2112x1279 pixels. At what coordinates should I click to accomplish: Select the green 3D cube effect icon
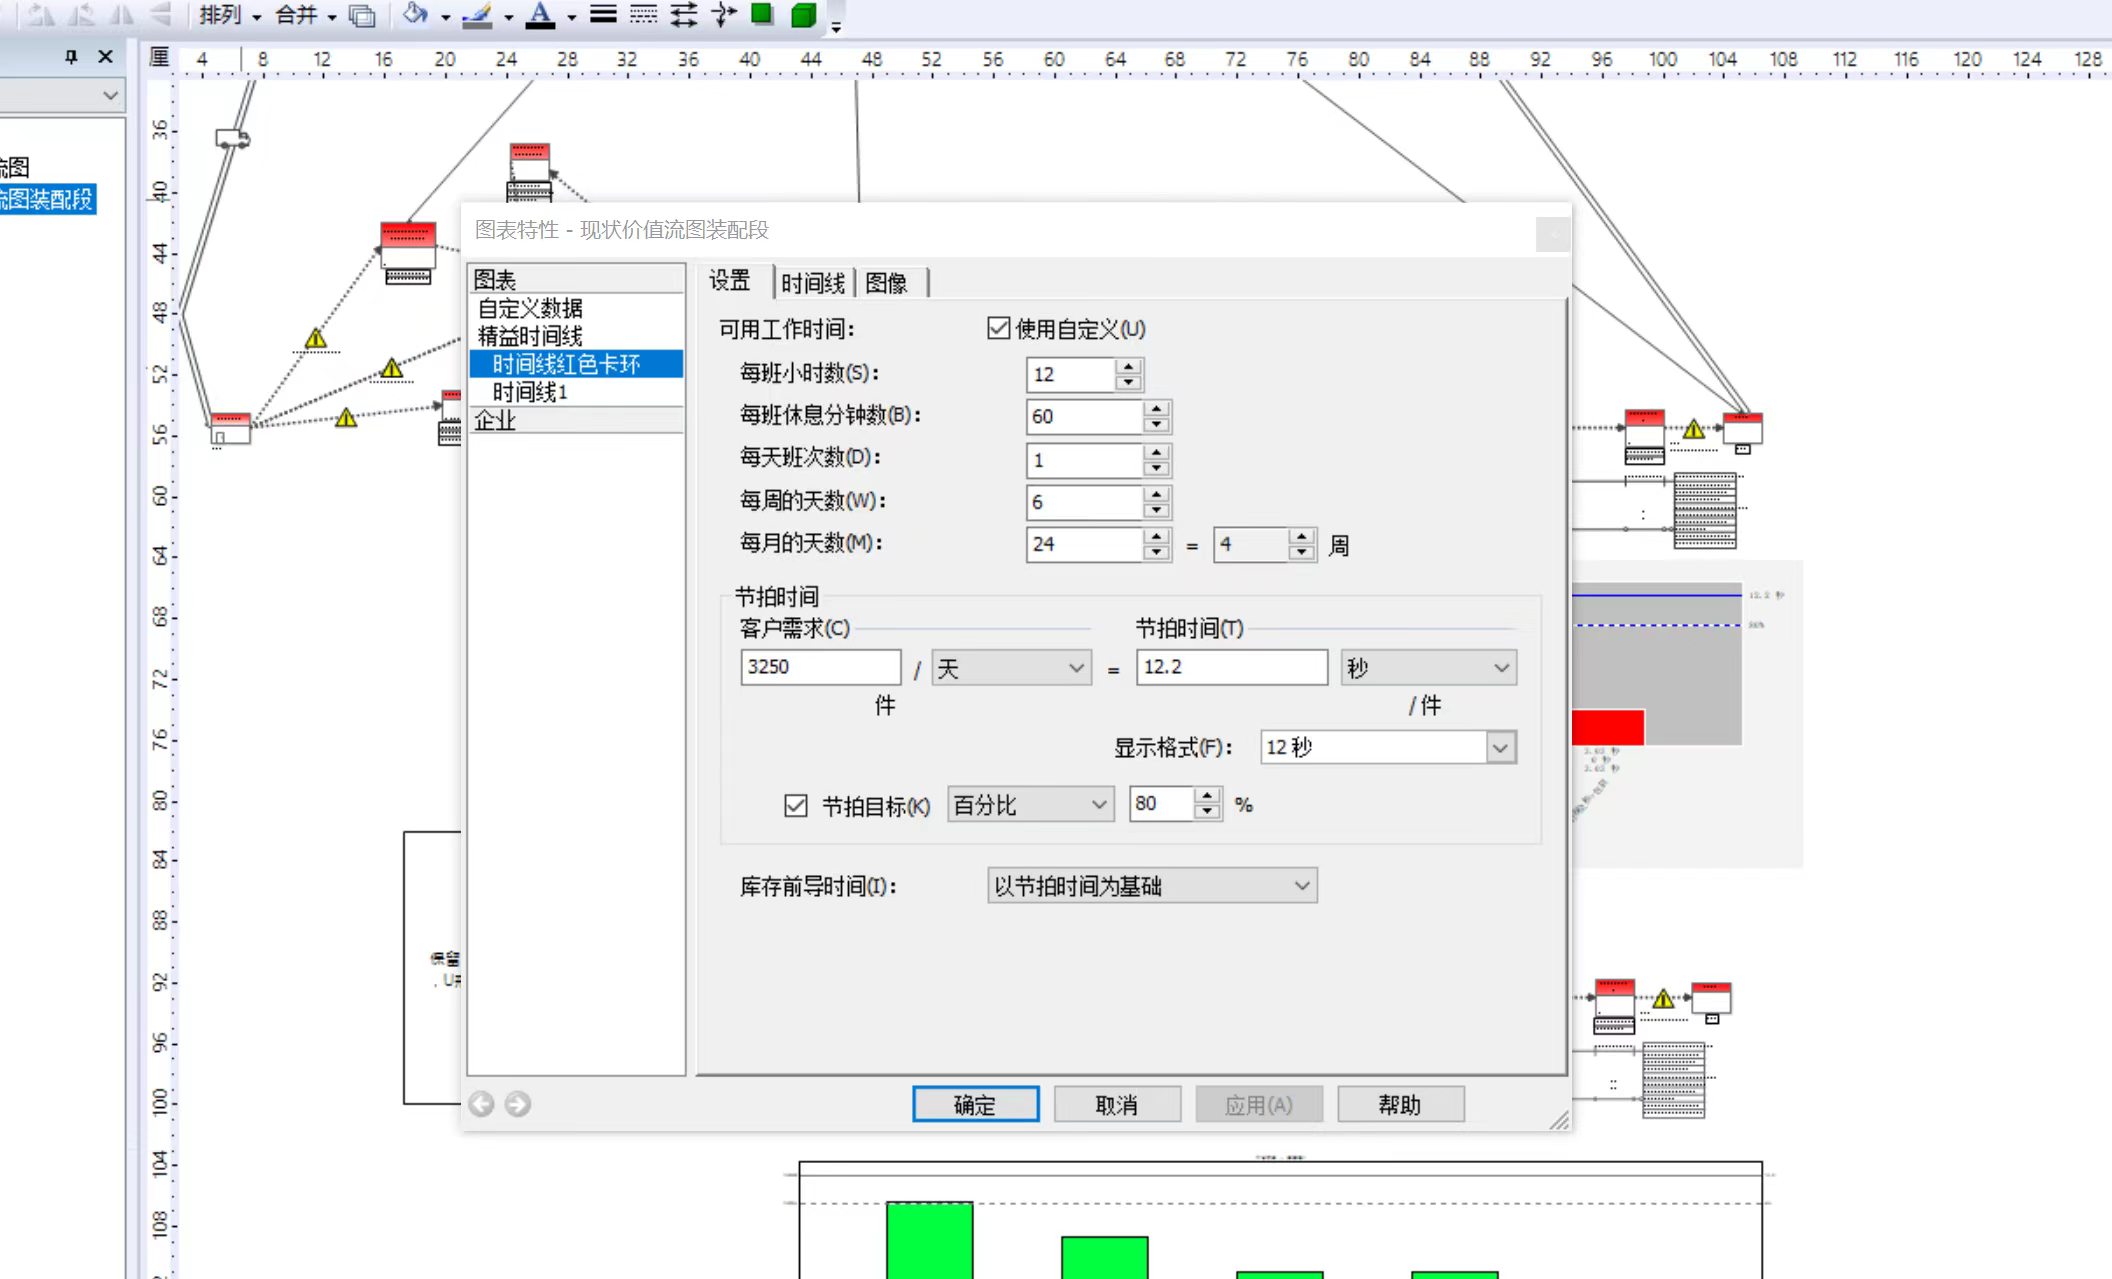point(803,14)
